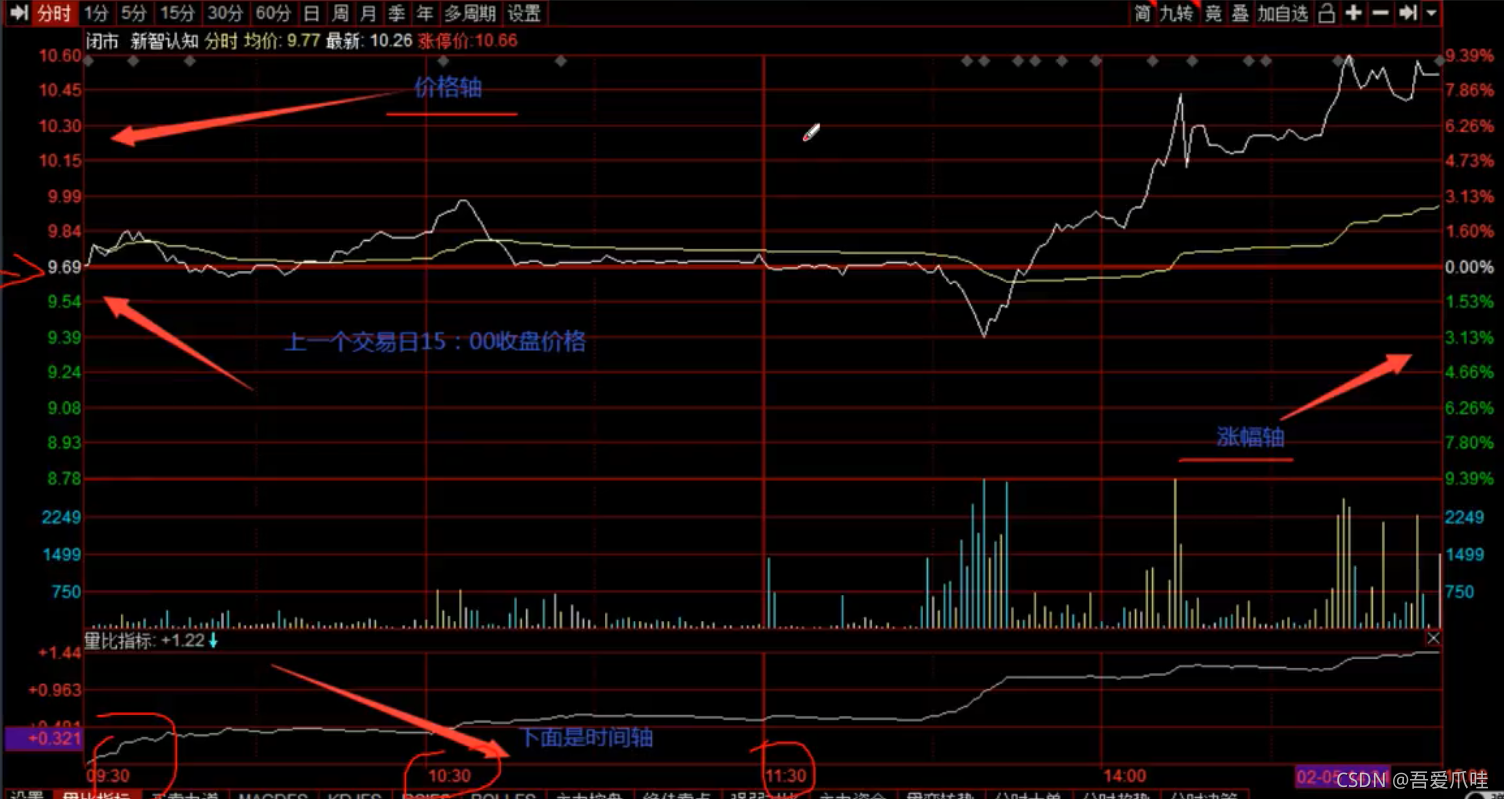Open the 设置 settings button in toolbar
Viewport: 1504px width, 799px height.
coord(524,13)
